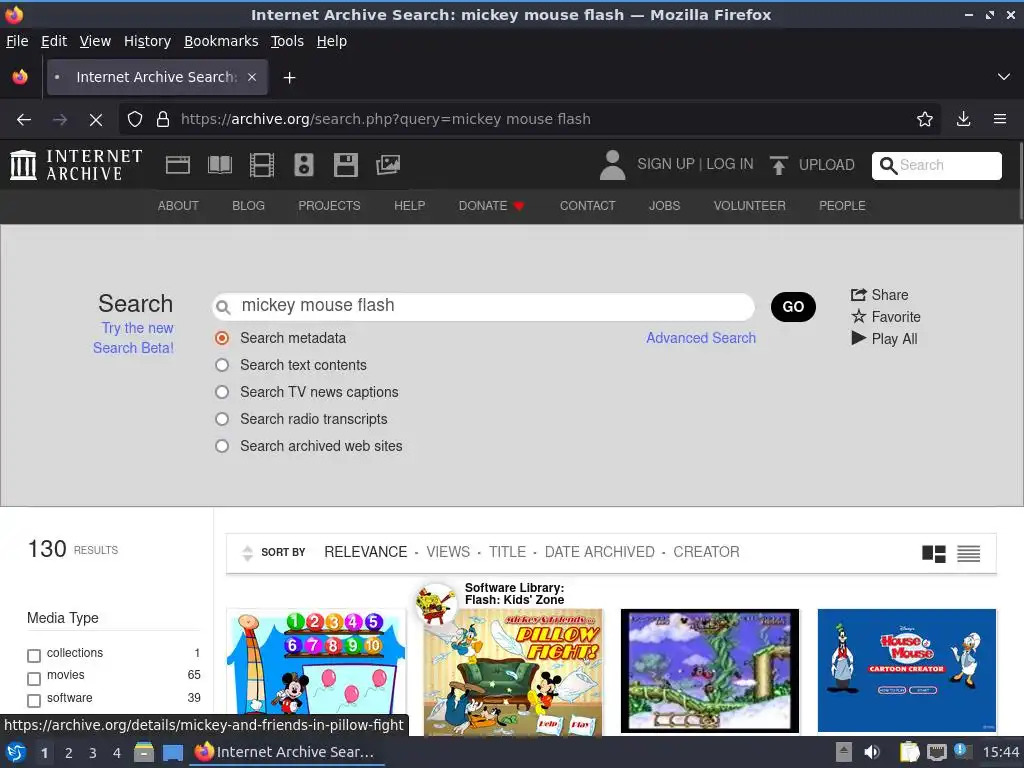Open the Firefox hamburger application menu
1024x768 pixels.
[1000, 119]
